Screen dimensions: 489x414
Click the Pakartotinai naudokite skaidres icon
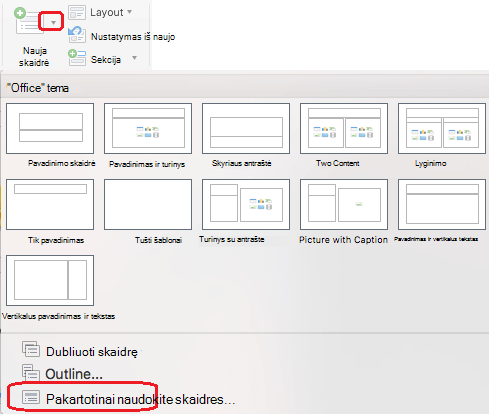pos(31,397)
